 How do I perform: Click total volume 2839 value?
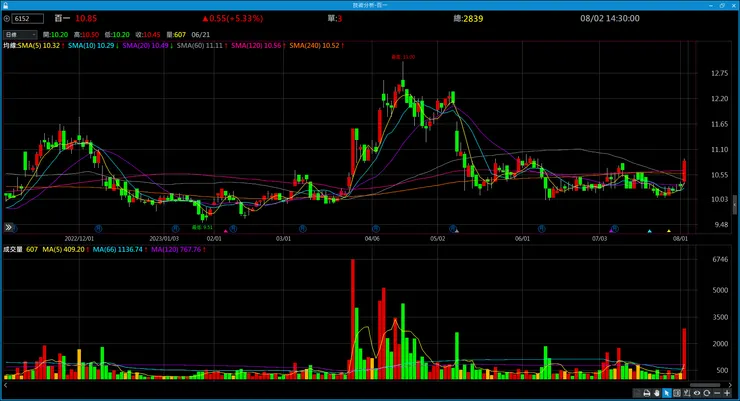(473, 18)
